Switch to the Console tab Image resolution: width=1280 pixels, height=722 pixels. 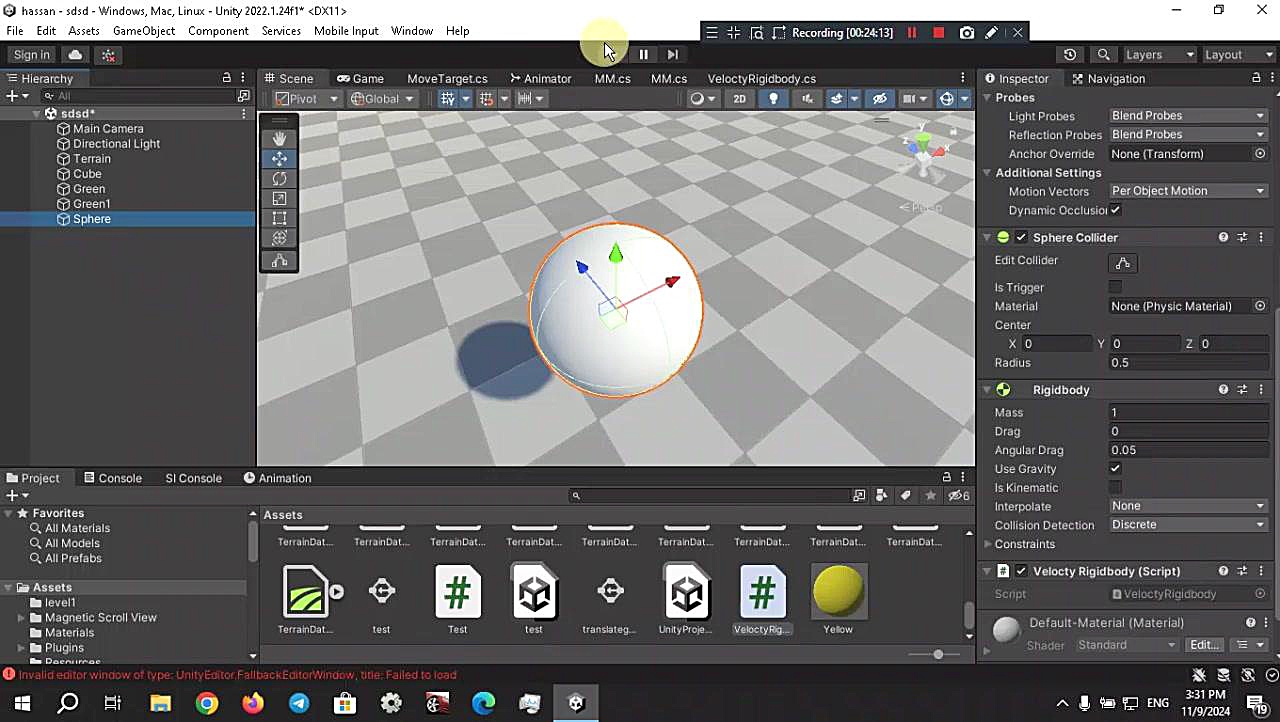click(113, 478)
